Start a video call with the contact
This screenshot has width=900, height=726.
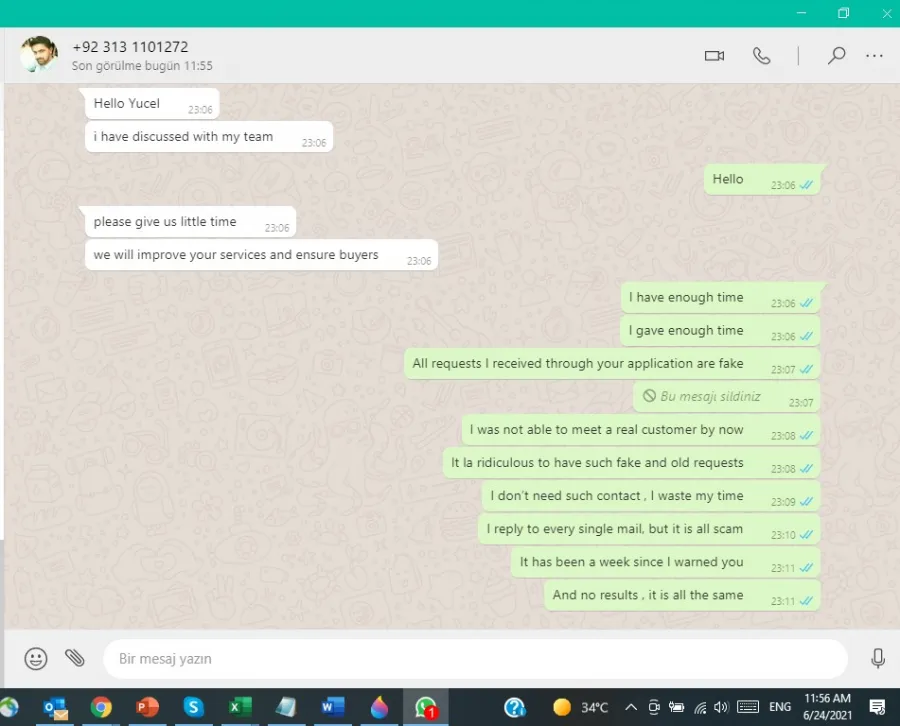pyautogui.click(x=714, y=56)
